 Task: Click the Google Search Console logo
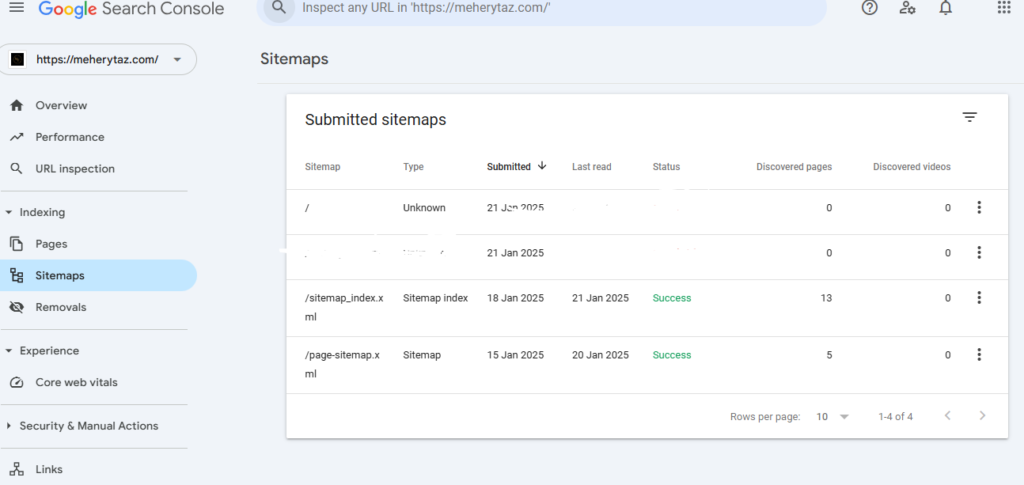point(131,8)
